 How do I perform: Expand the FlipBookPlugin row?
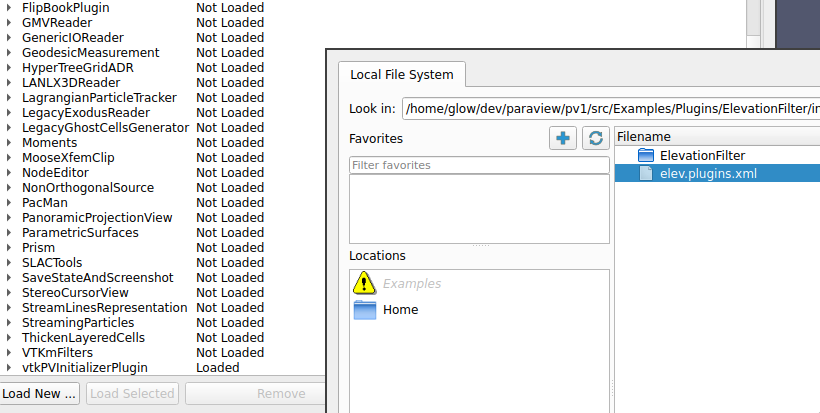coord(8,8)
